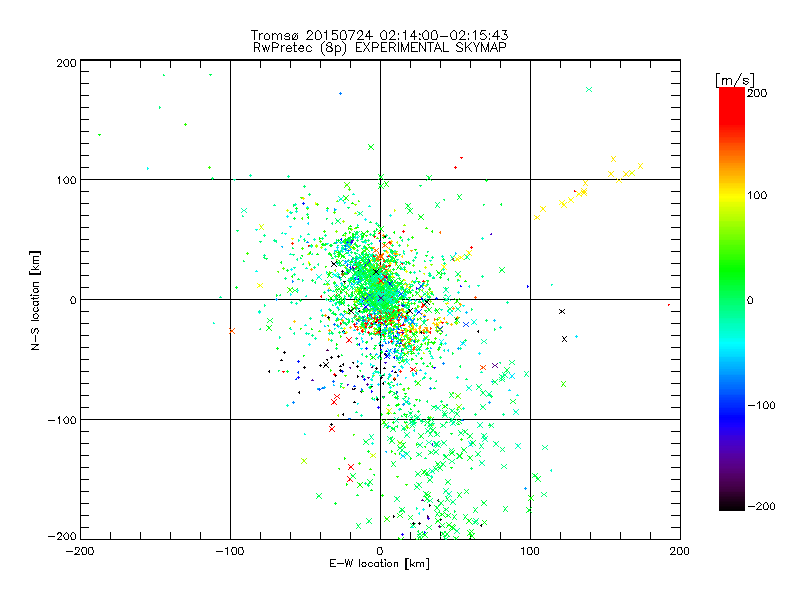The width and height of the screenshot is (800, 600).
Task: Click the y-axis tick label '200'
Action: click(x=67, y=63)
